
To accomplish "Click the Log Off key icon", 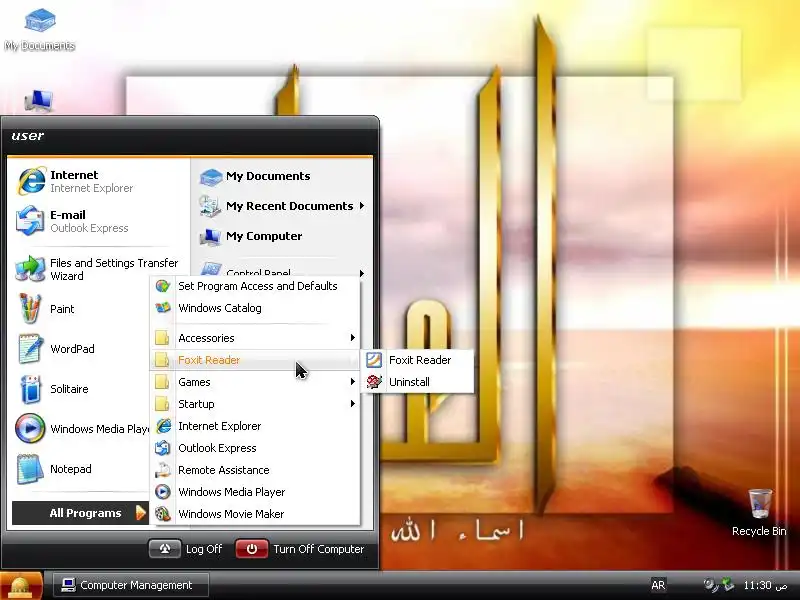I will tap(165, 549).
